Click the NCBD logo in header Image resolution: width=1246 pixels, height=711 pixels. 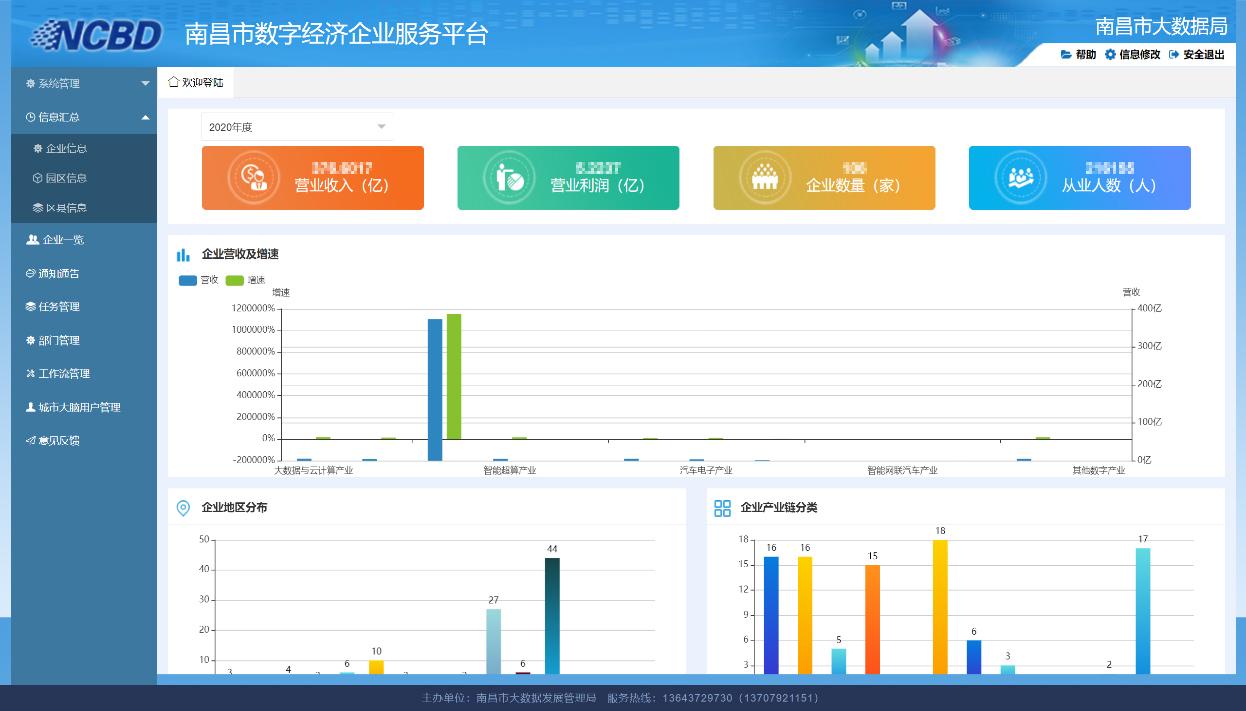point(96,35)
